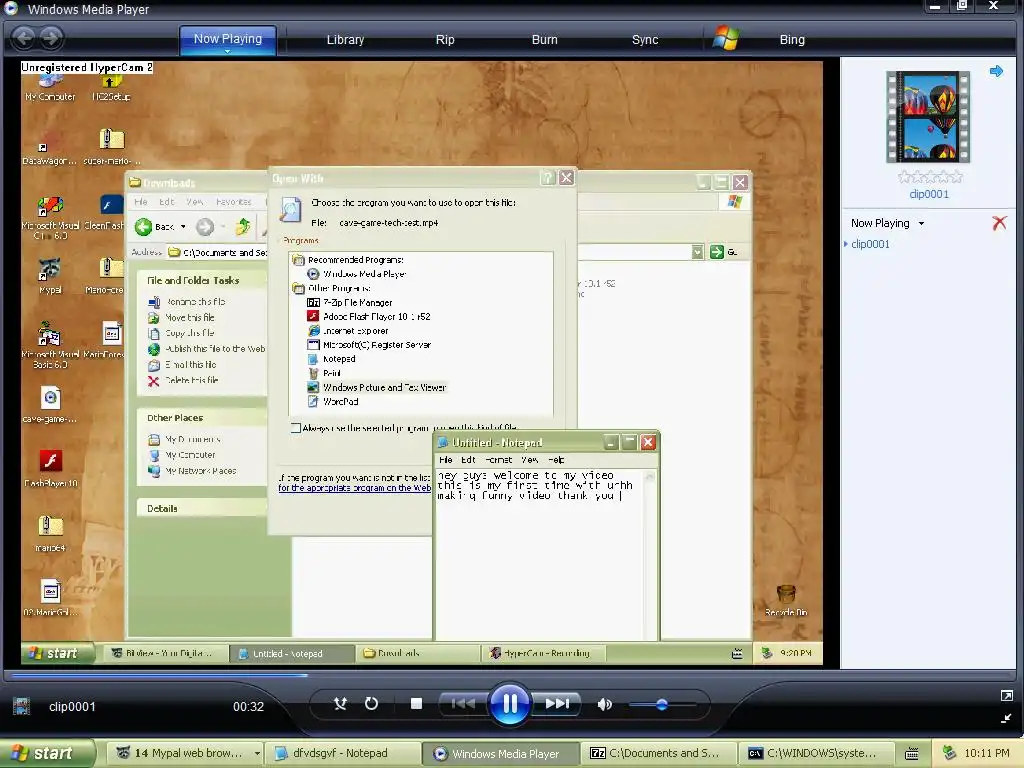Open the Library tab
Image resolution: width=1024 pixels, height=768 pixels.
click(x=345, y=40)
